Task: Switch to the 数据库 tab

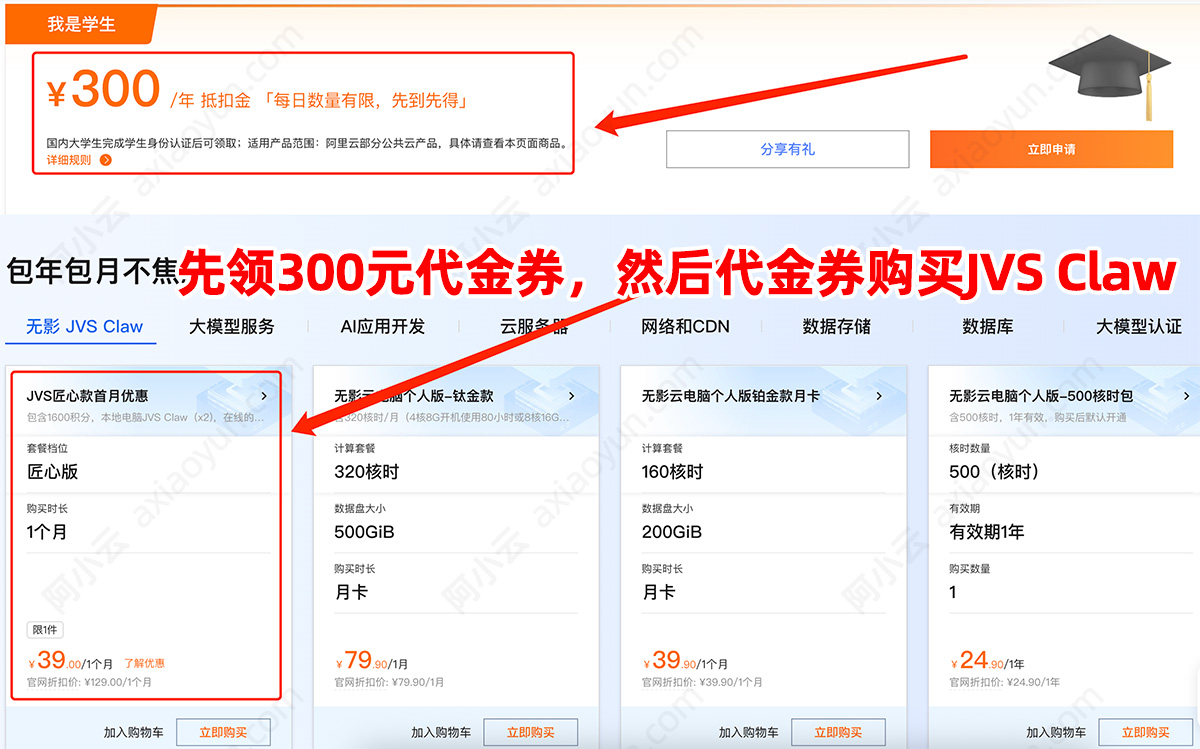Action: (x=987, y=327)
